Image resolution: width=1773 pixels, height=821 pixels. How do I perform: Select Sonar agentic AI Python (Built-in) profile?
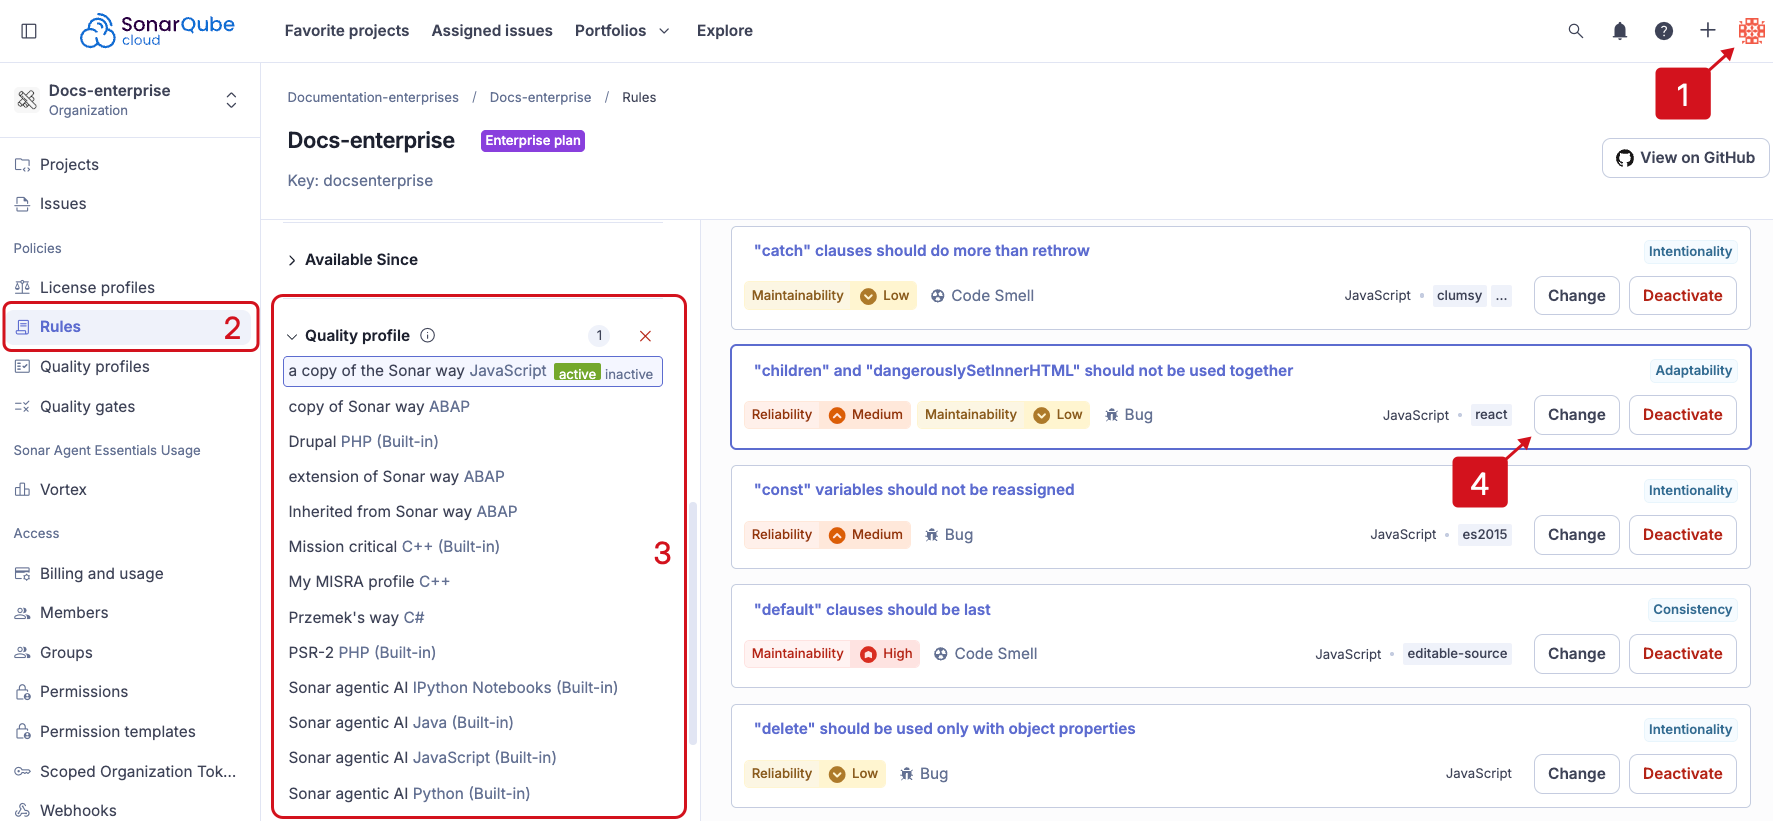[x=409, y=794]
